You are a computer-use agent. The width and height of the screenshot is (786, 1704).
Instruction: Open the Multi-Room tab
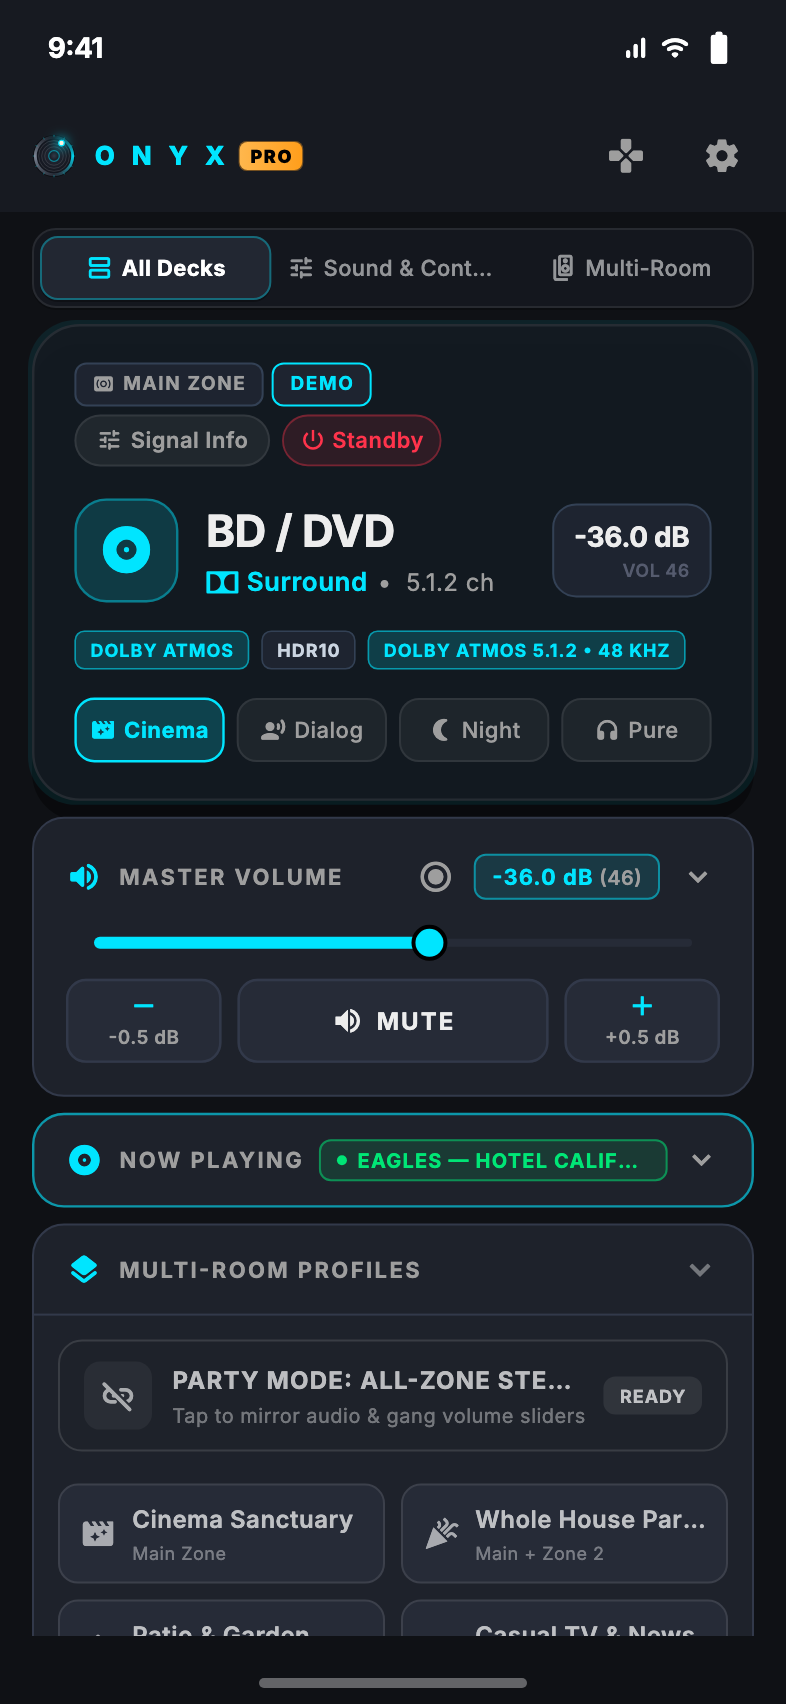(631, 268)
